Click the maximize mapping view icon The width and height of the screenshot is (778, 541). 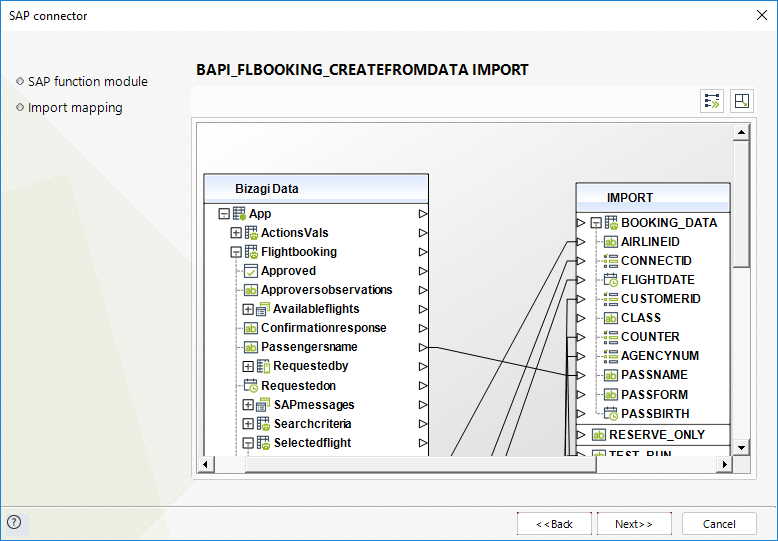coord(742,101)
